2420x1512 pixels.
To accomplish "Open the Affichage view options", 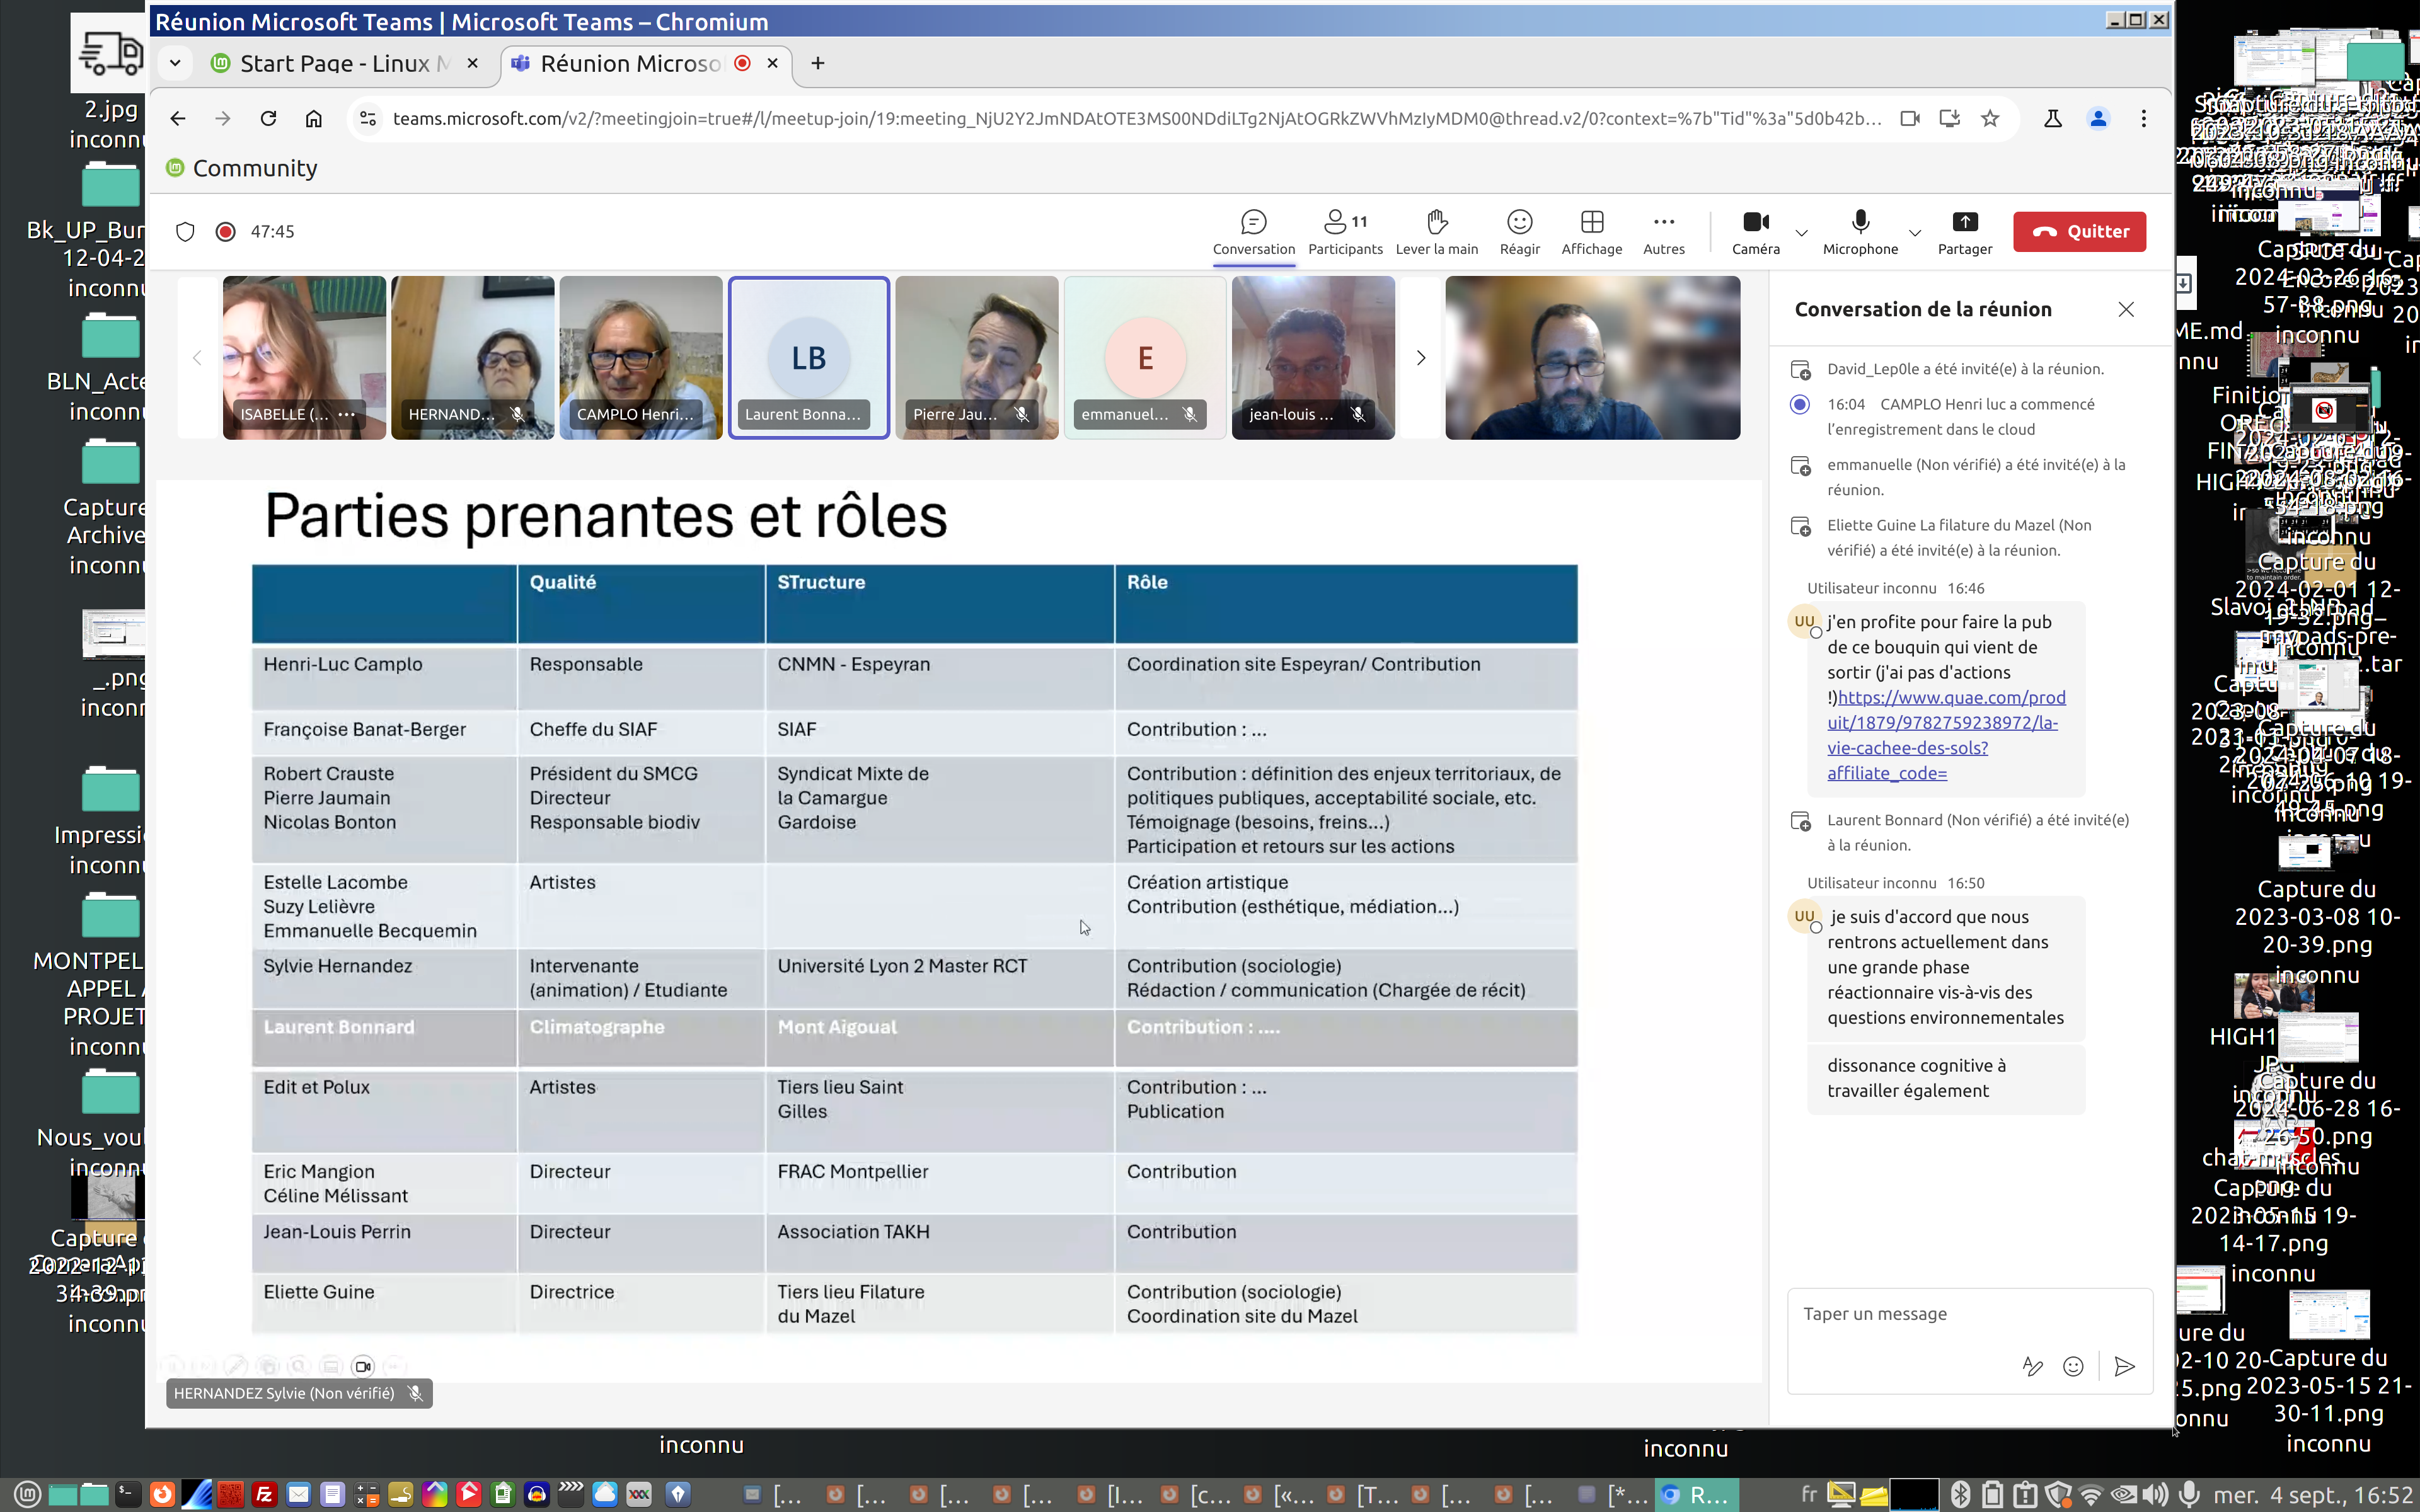I will pyautogui.click(x=1591, y=231).
